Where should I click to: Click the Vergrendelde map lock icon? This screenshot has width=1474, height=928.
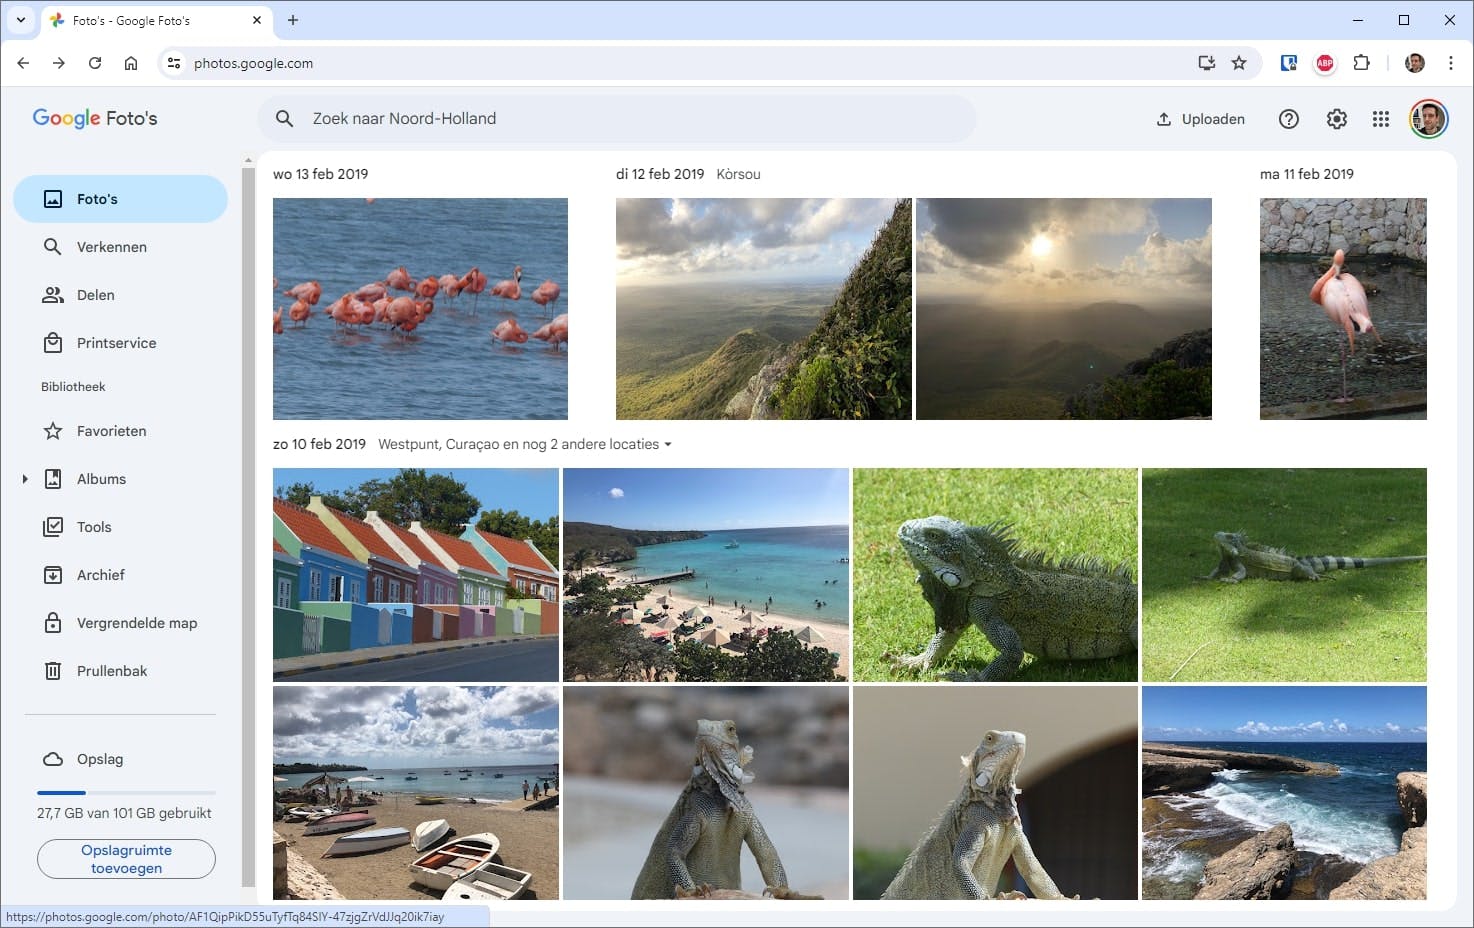click(x=53, y=623)
